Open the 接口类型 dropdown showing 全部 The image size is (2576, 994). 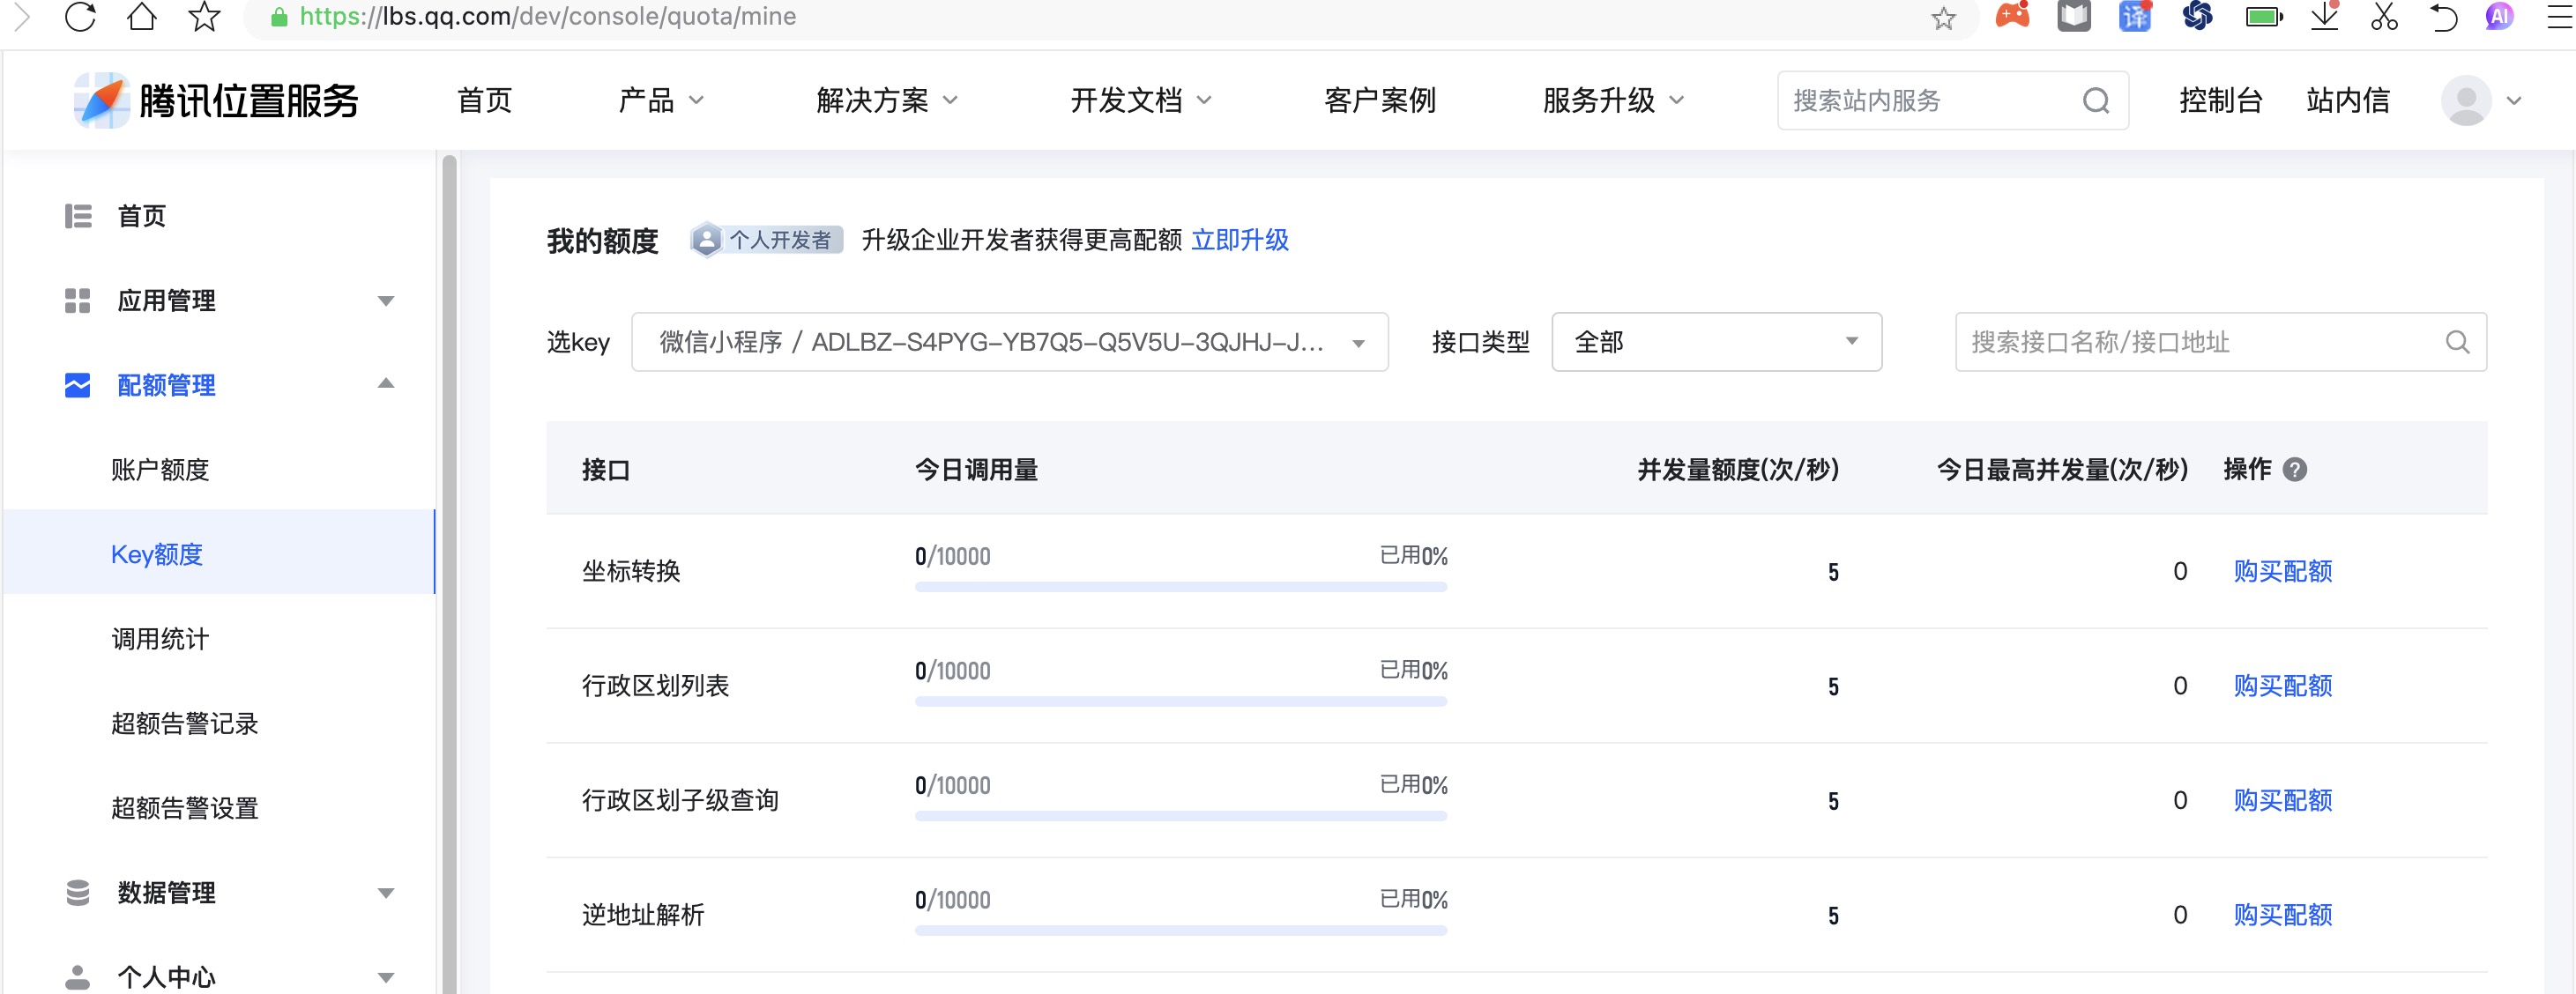1716,342
